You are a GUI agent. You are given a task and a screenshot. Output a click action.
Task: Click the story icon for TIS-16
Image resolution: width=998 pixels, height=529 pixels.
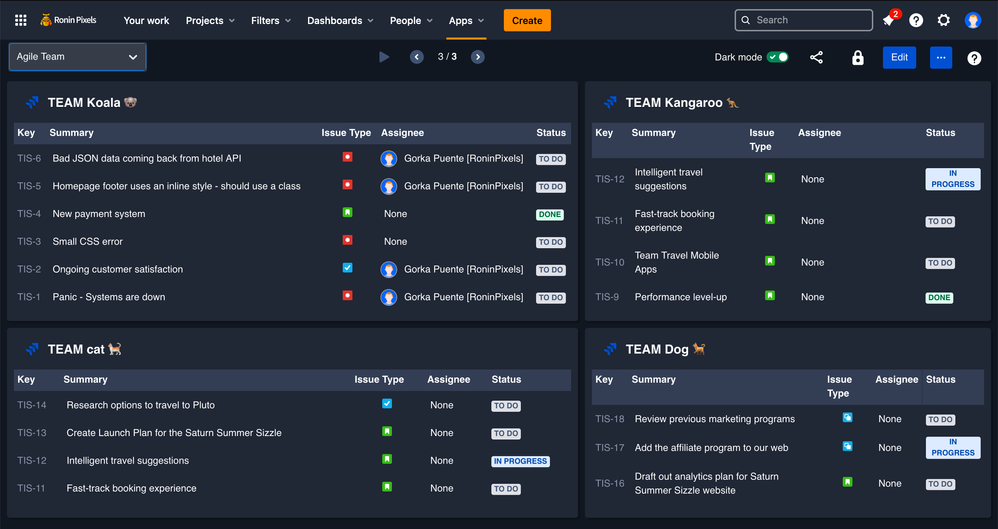click(x=848, y=482)
